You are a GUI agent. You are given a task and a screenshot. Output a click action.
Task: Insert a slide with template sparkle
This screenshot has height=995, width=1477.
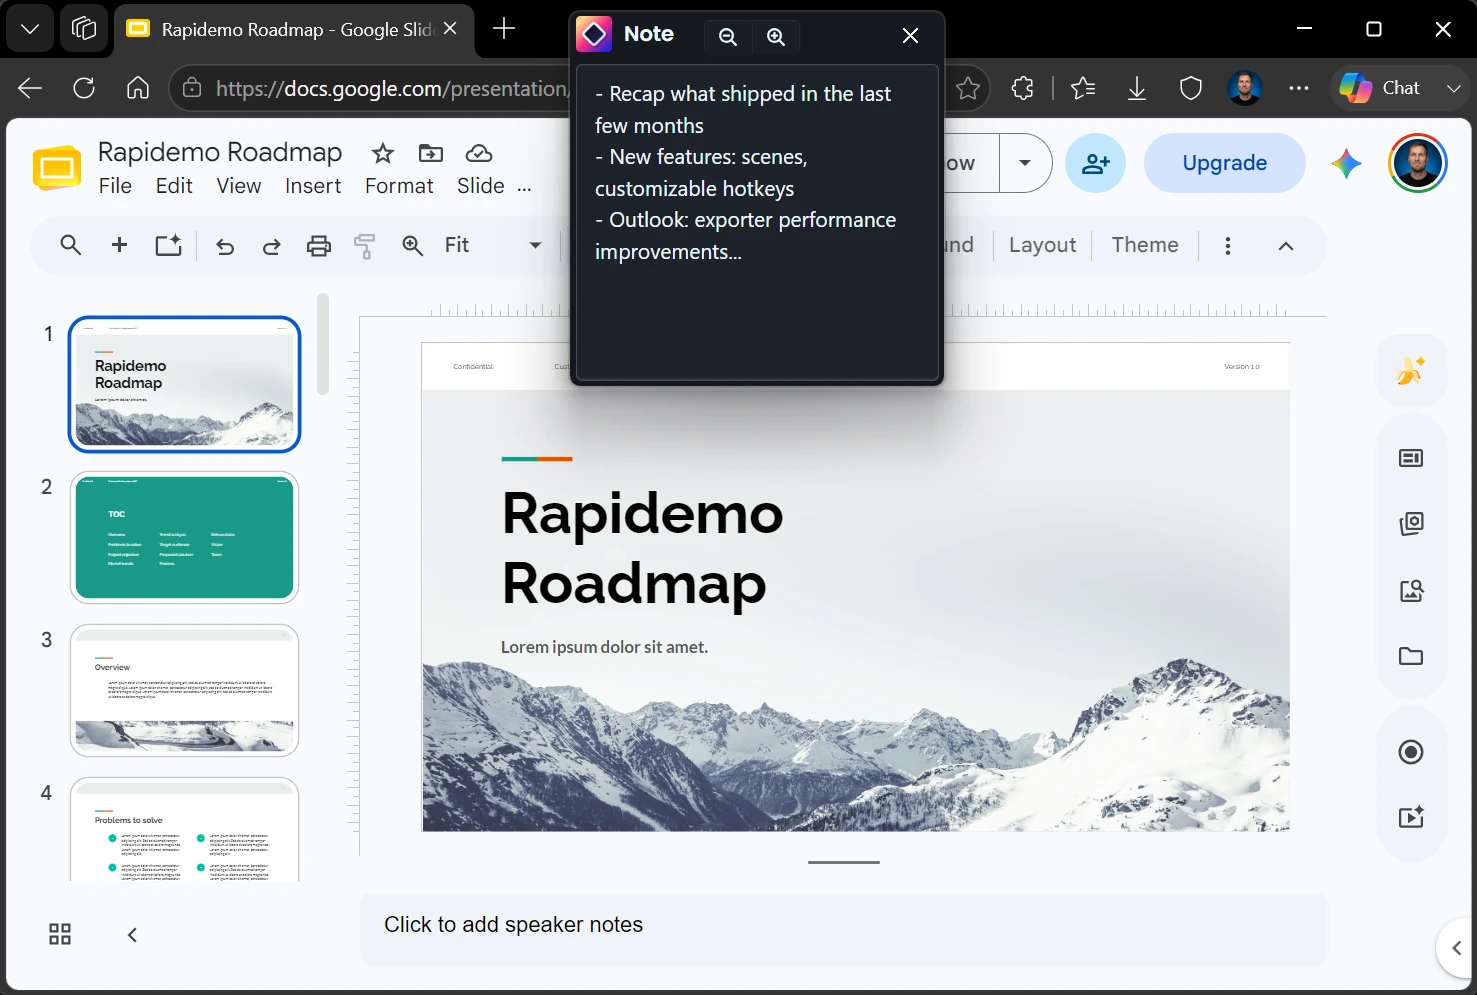tap(168, 245)
